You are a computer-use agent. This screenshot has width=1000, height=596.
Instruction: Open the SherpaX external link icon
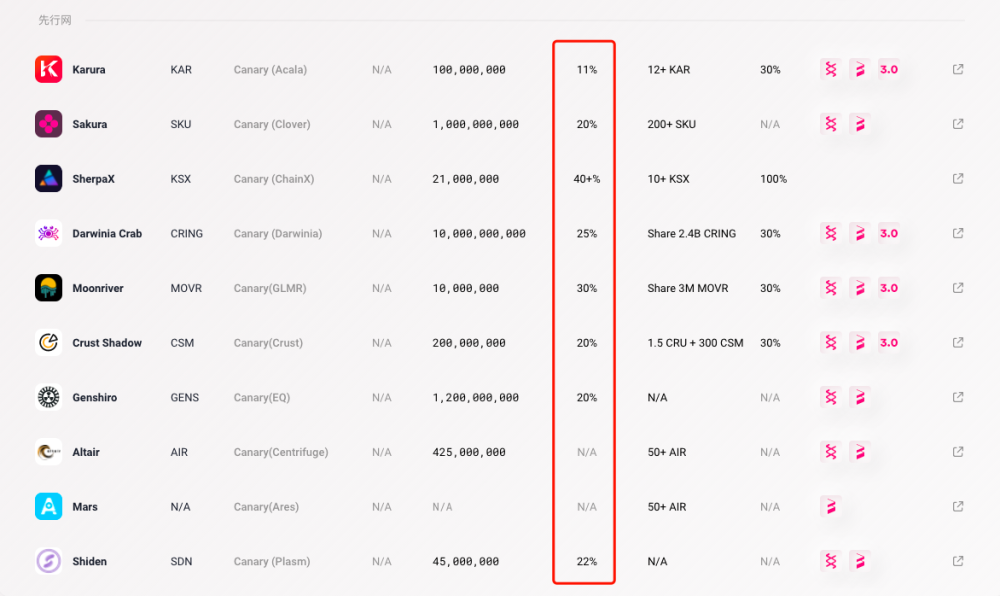(958, 178)
